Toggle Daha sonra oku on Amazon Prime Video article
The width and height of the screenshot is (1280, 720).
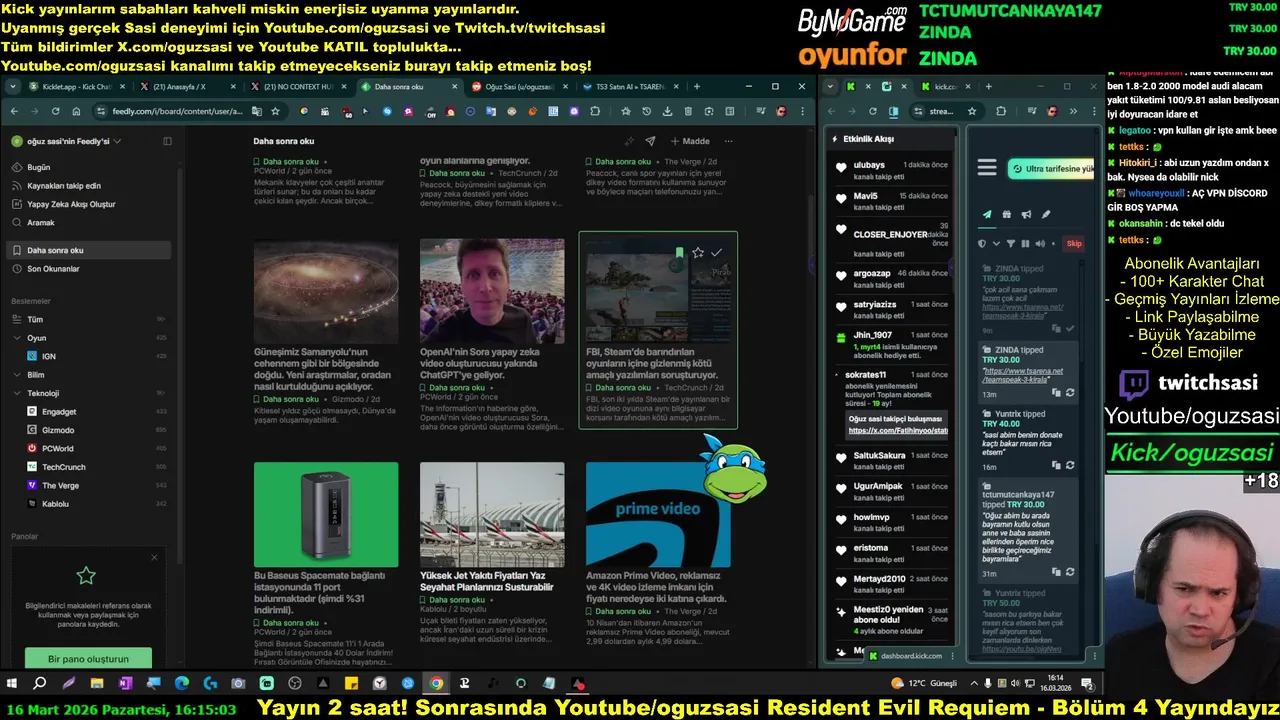(617, 611)
